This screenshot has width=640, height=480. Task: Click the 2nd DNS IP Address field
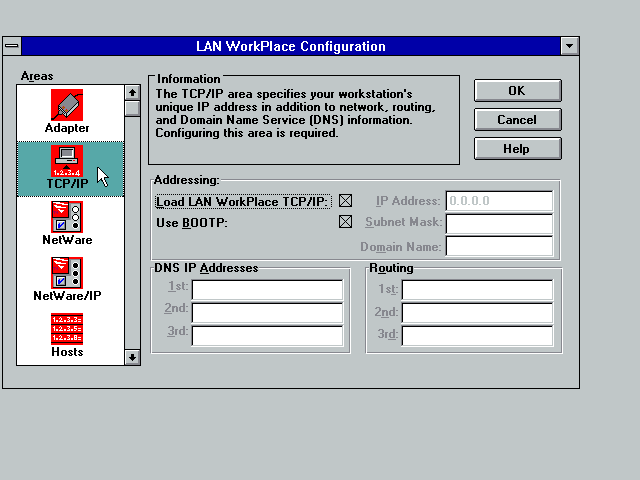pyautogui.click(x=267, y=312)
